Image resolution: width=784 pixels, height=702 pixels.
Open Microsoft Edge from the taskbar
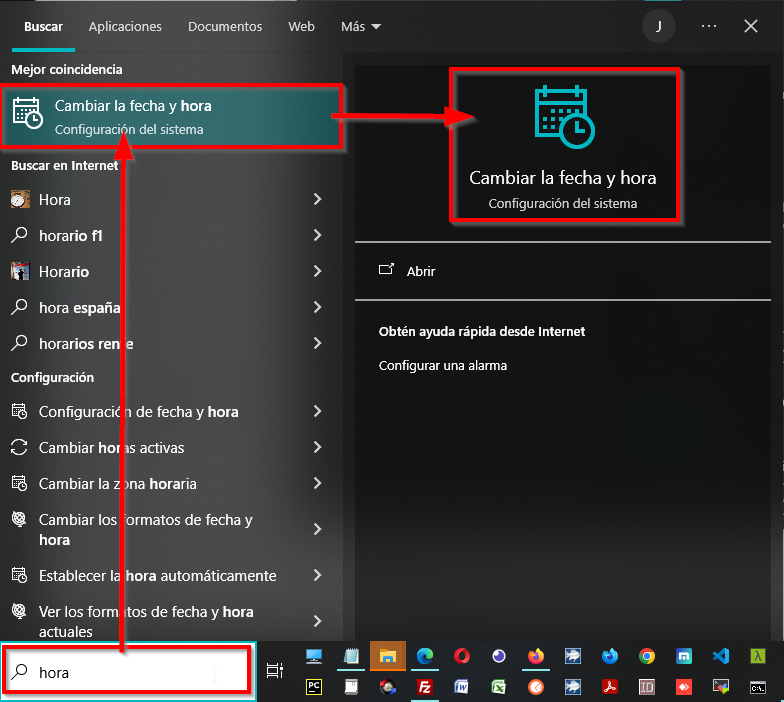pyautogui.click(x=425, y=656)
